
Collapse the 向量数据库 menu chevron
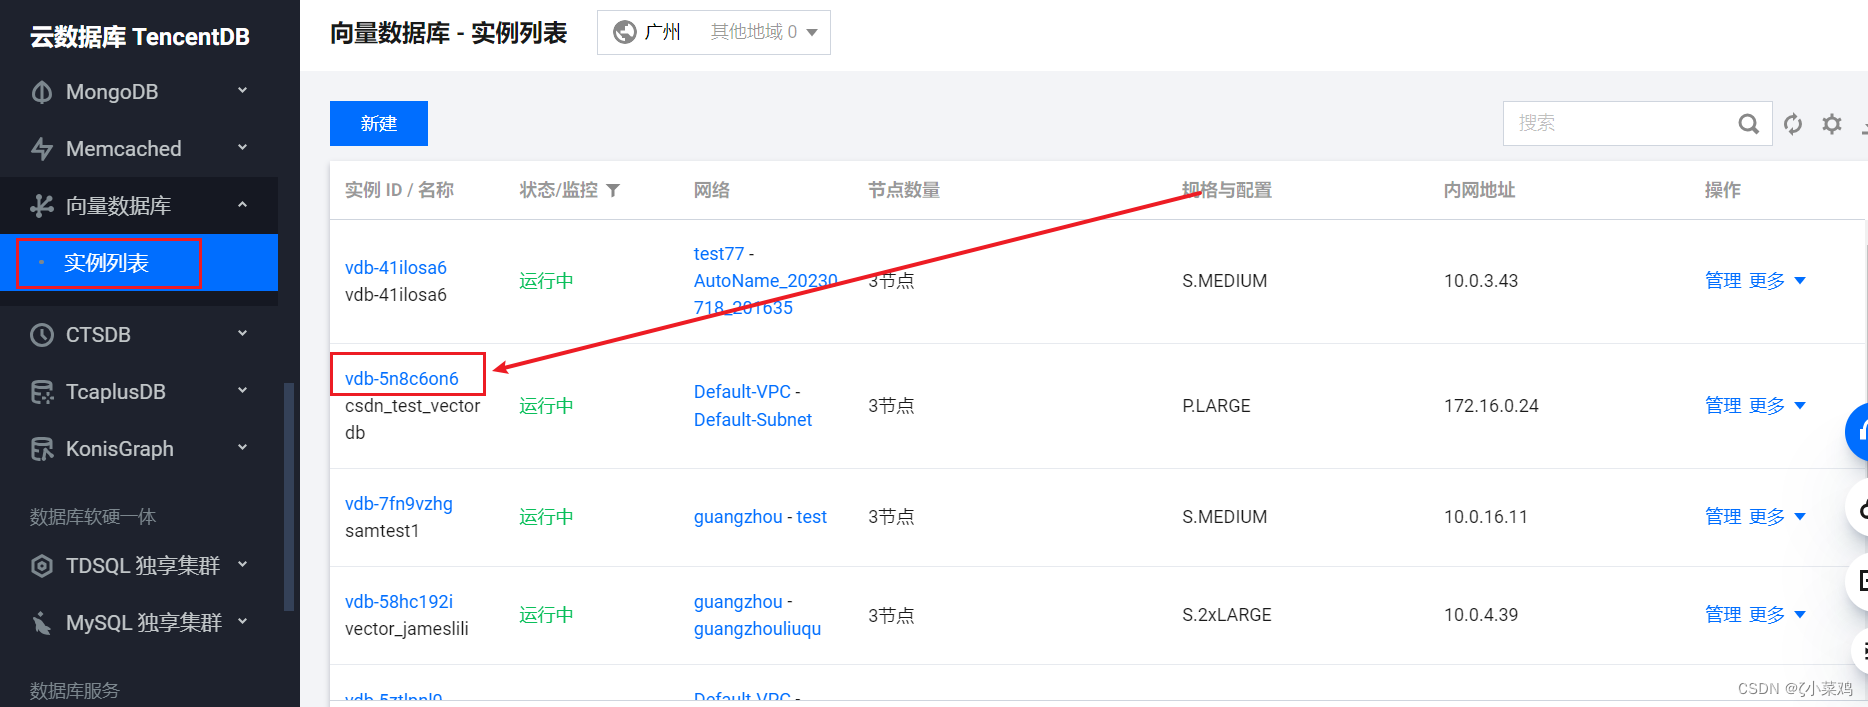[242, 205]
